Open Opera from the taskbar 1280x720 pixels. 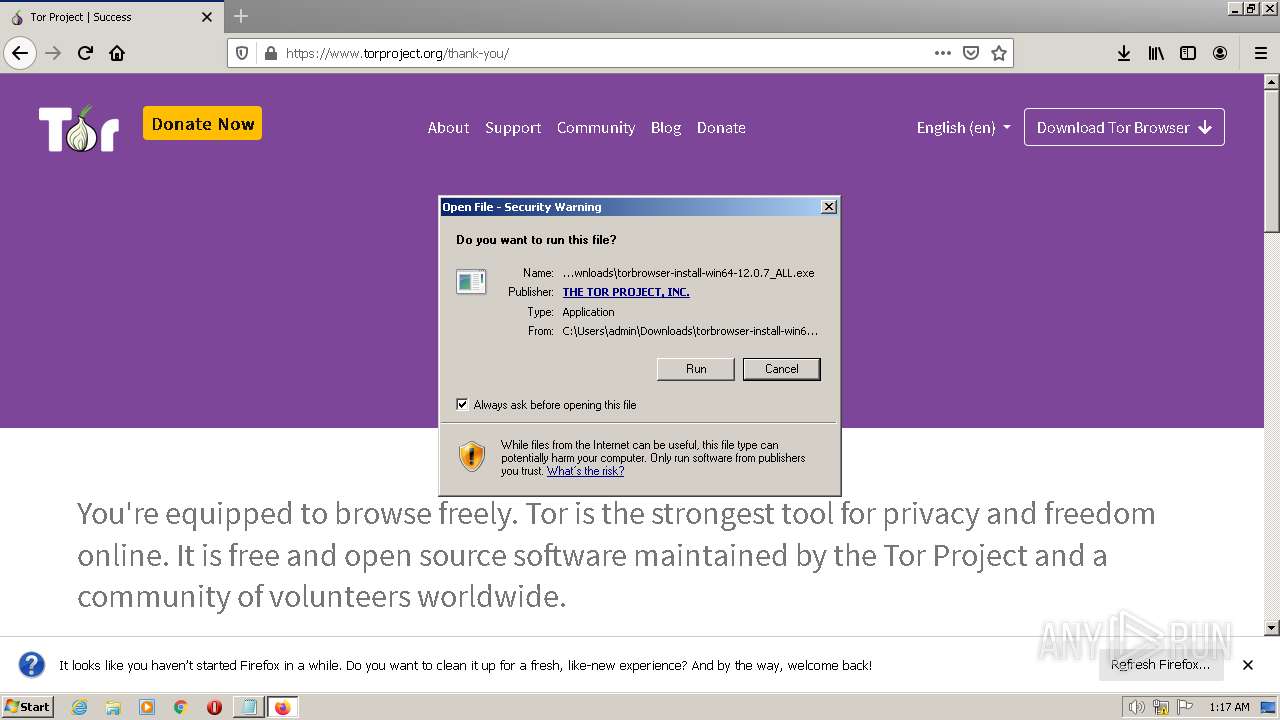[214, 707]
